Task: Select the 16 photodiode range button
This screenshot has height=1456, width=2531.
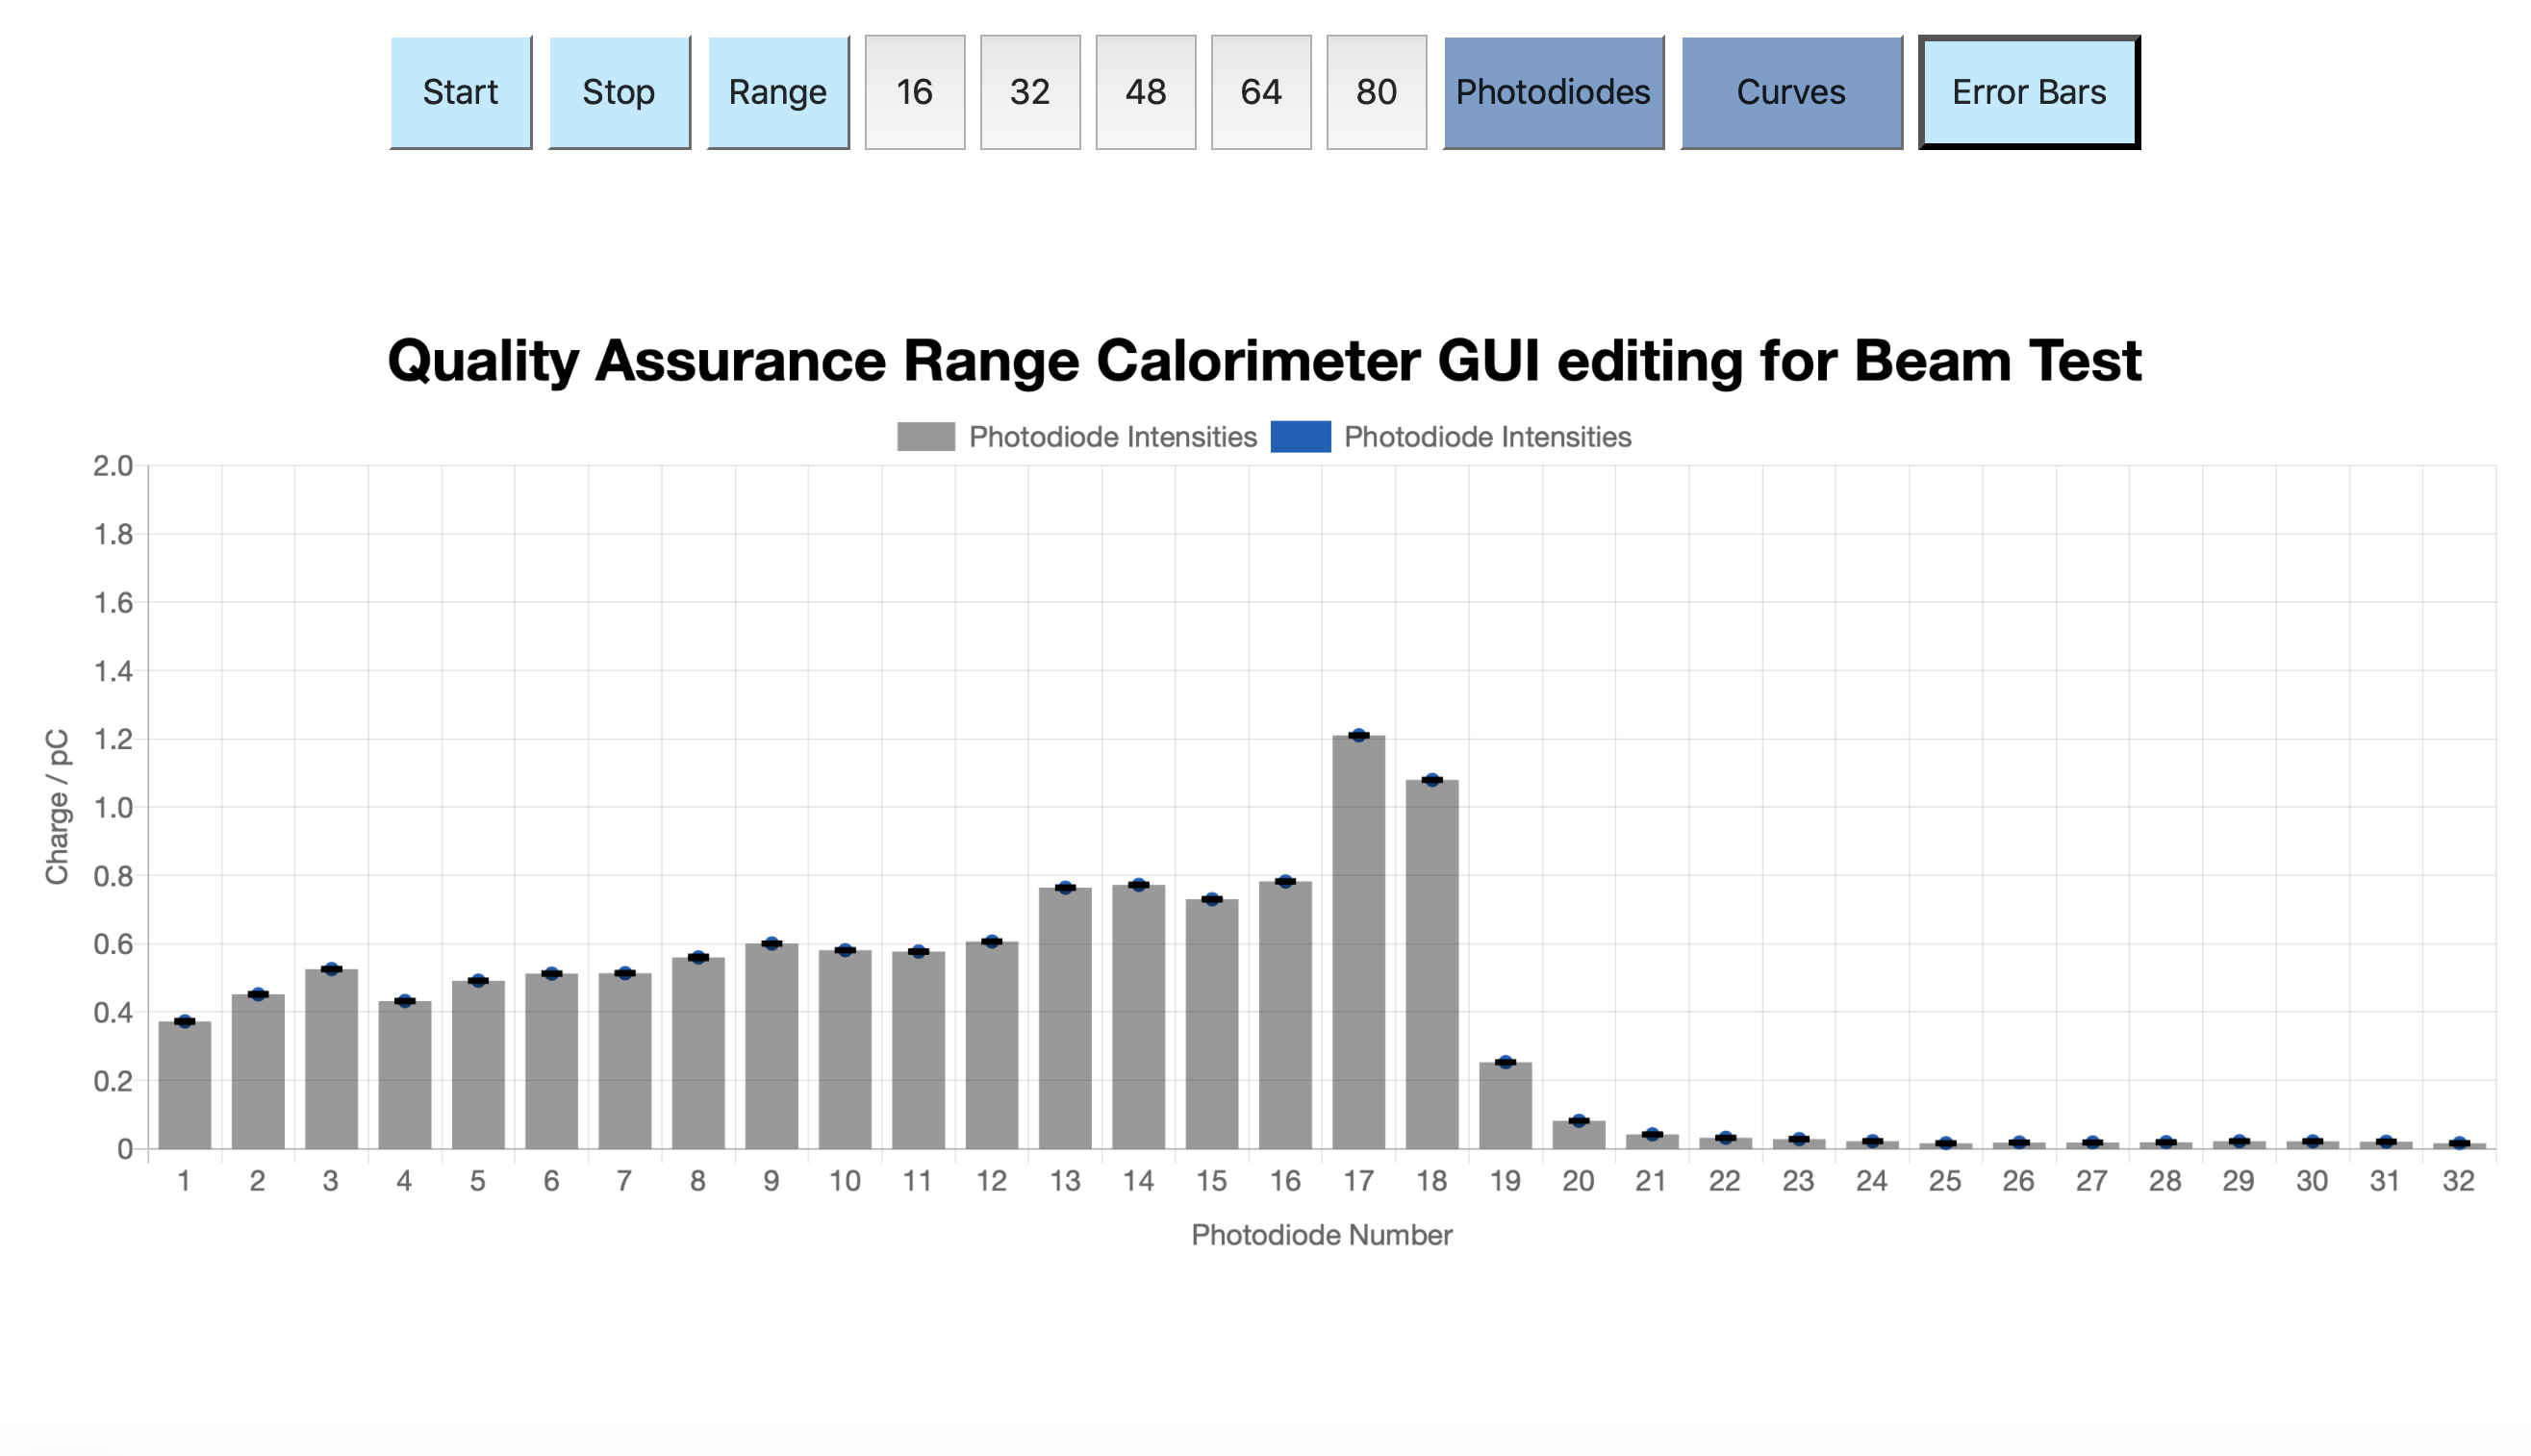Action: (915, 92)
